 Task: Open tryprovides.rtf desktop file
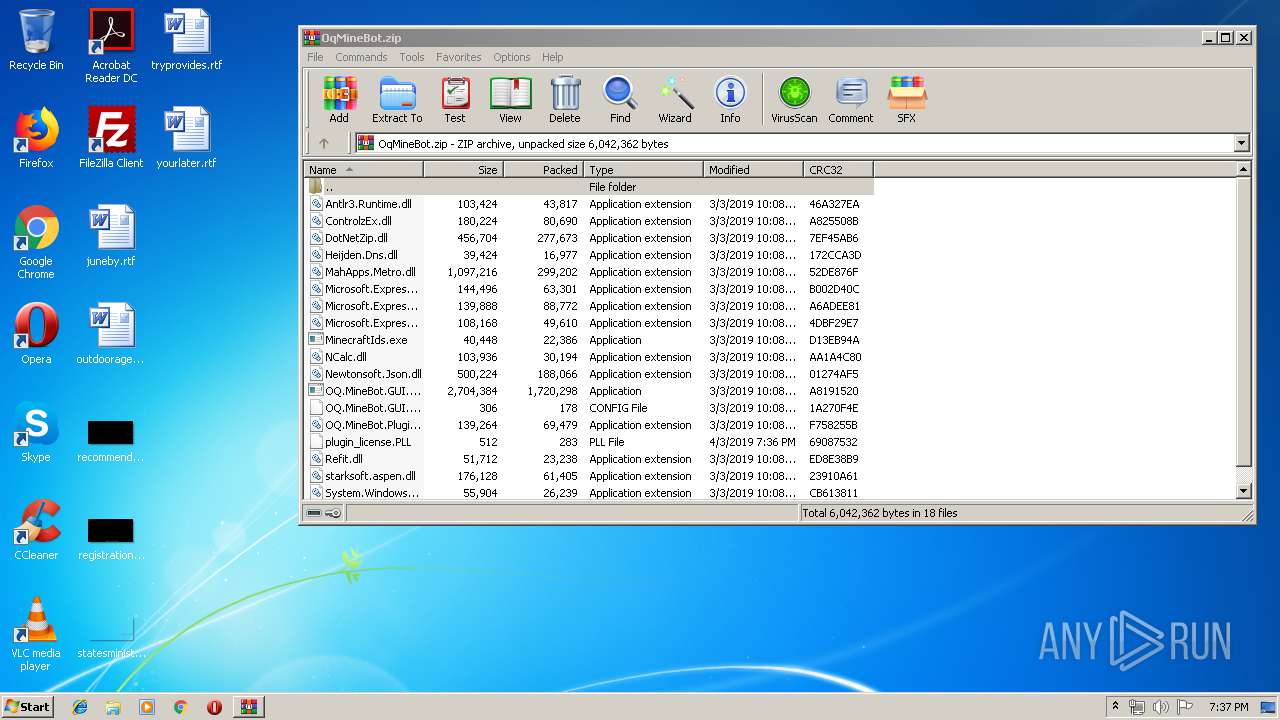[x=187, y=40]
